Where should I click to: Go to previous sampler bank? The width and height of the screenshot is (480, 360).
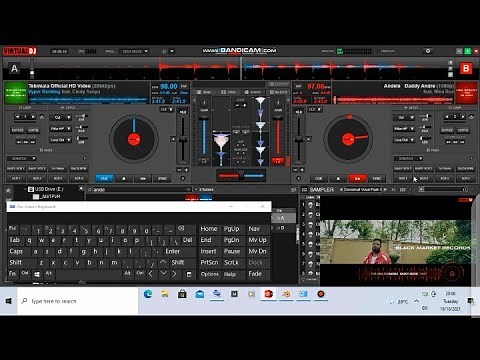point(341,189)
